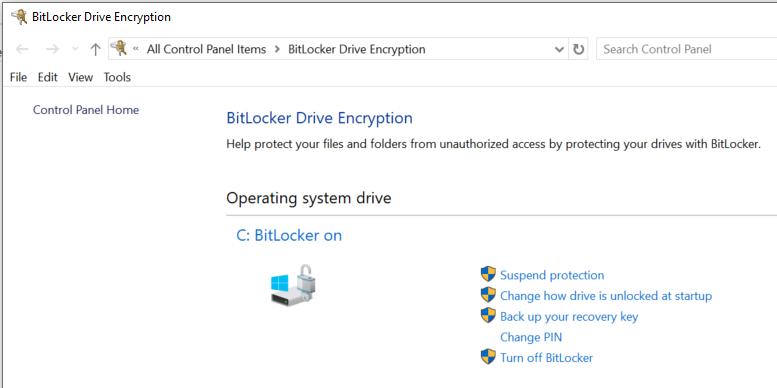Screen dimensions: 777x388
Task: Click the Back navigation arrow
Action: pyautogui.click(x=22, y=49)
